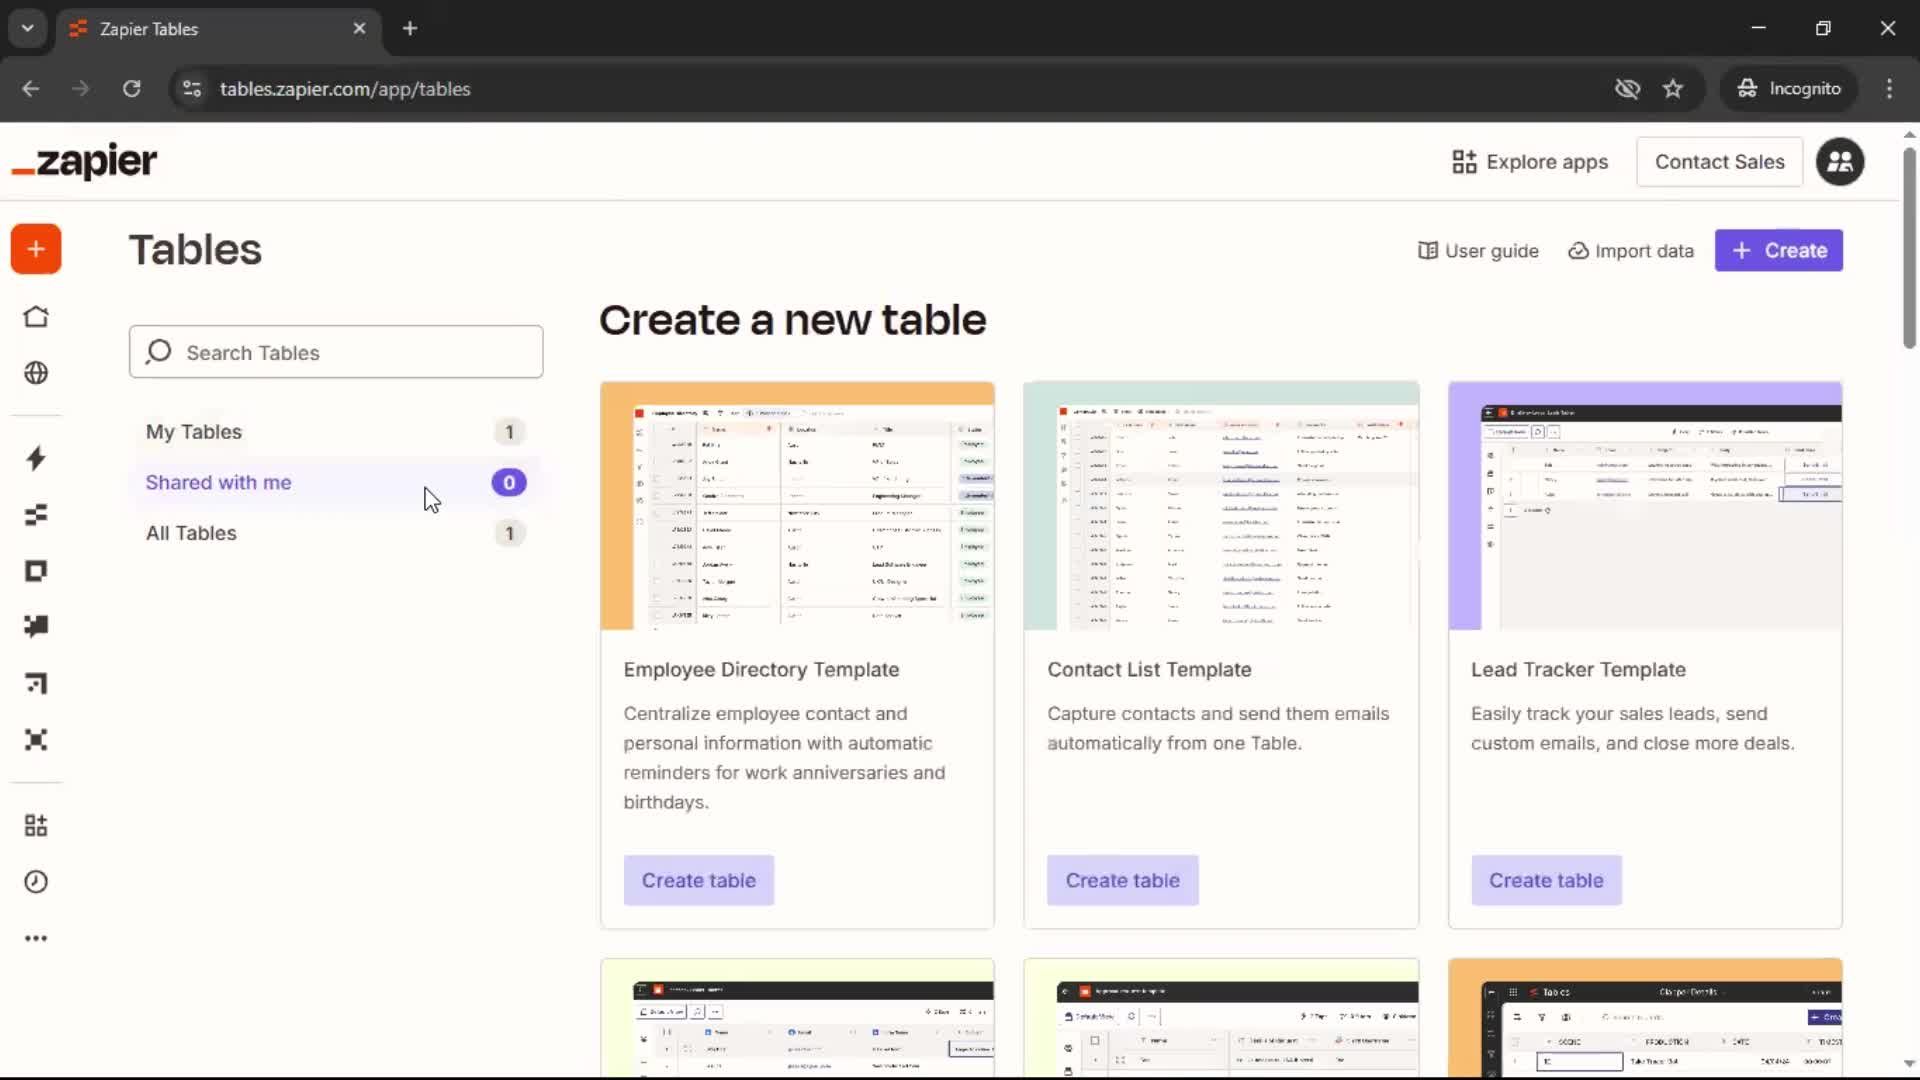1920x1080 pixels.
Task: Open Employee Directory Template thumbnail
Action: pos(797,506)
